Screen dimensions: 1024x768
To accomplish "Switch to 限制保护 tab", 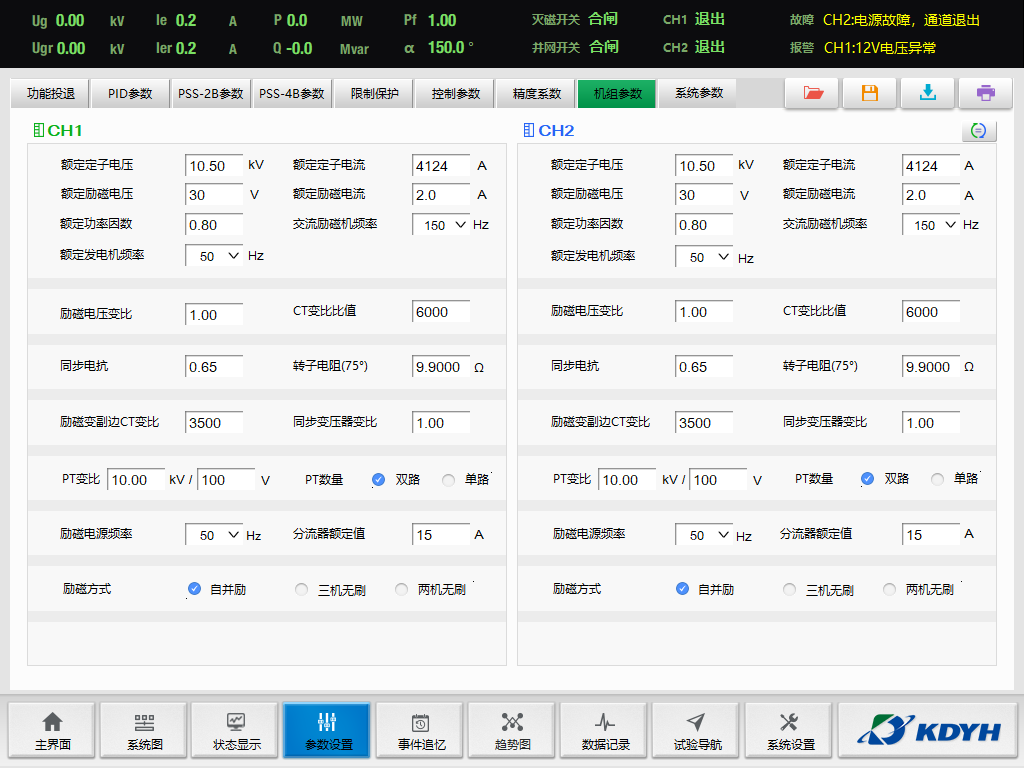I will pyautogui.click(x=374, y=94).
